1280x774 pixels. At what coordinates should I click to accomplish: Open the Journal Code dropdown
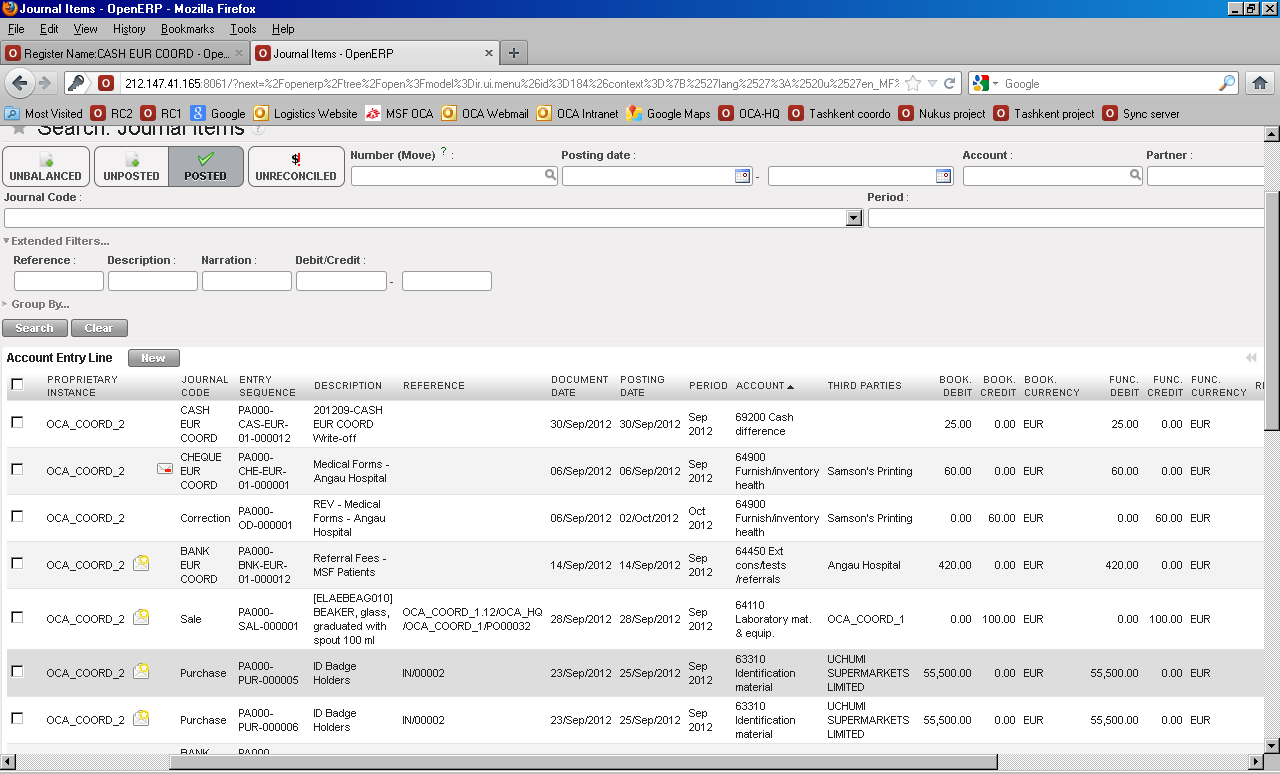pyautogui.click(x=854, y=218)
